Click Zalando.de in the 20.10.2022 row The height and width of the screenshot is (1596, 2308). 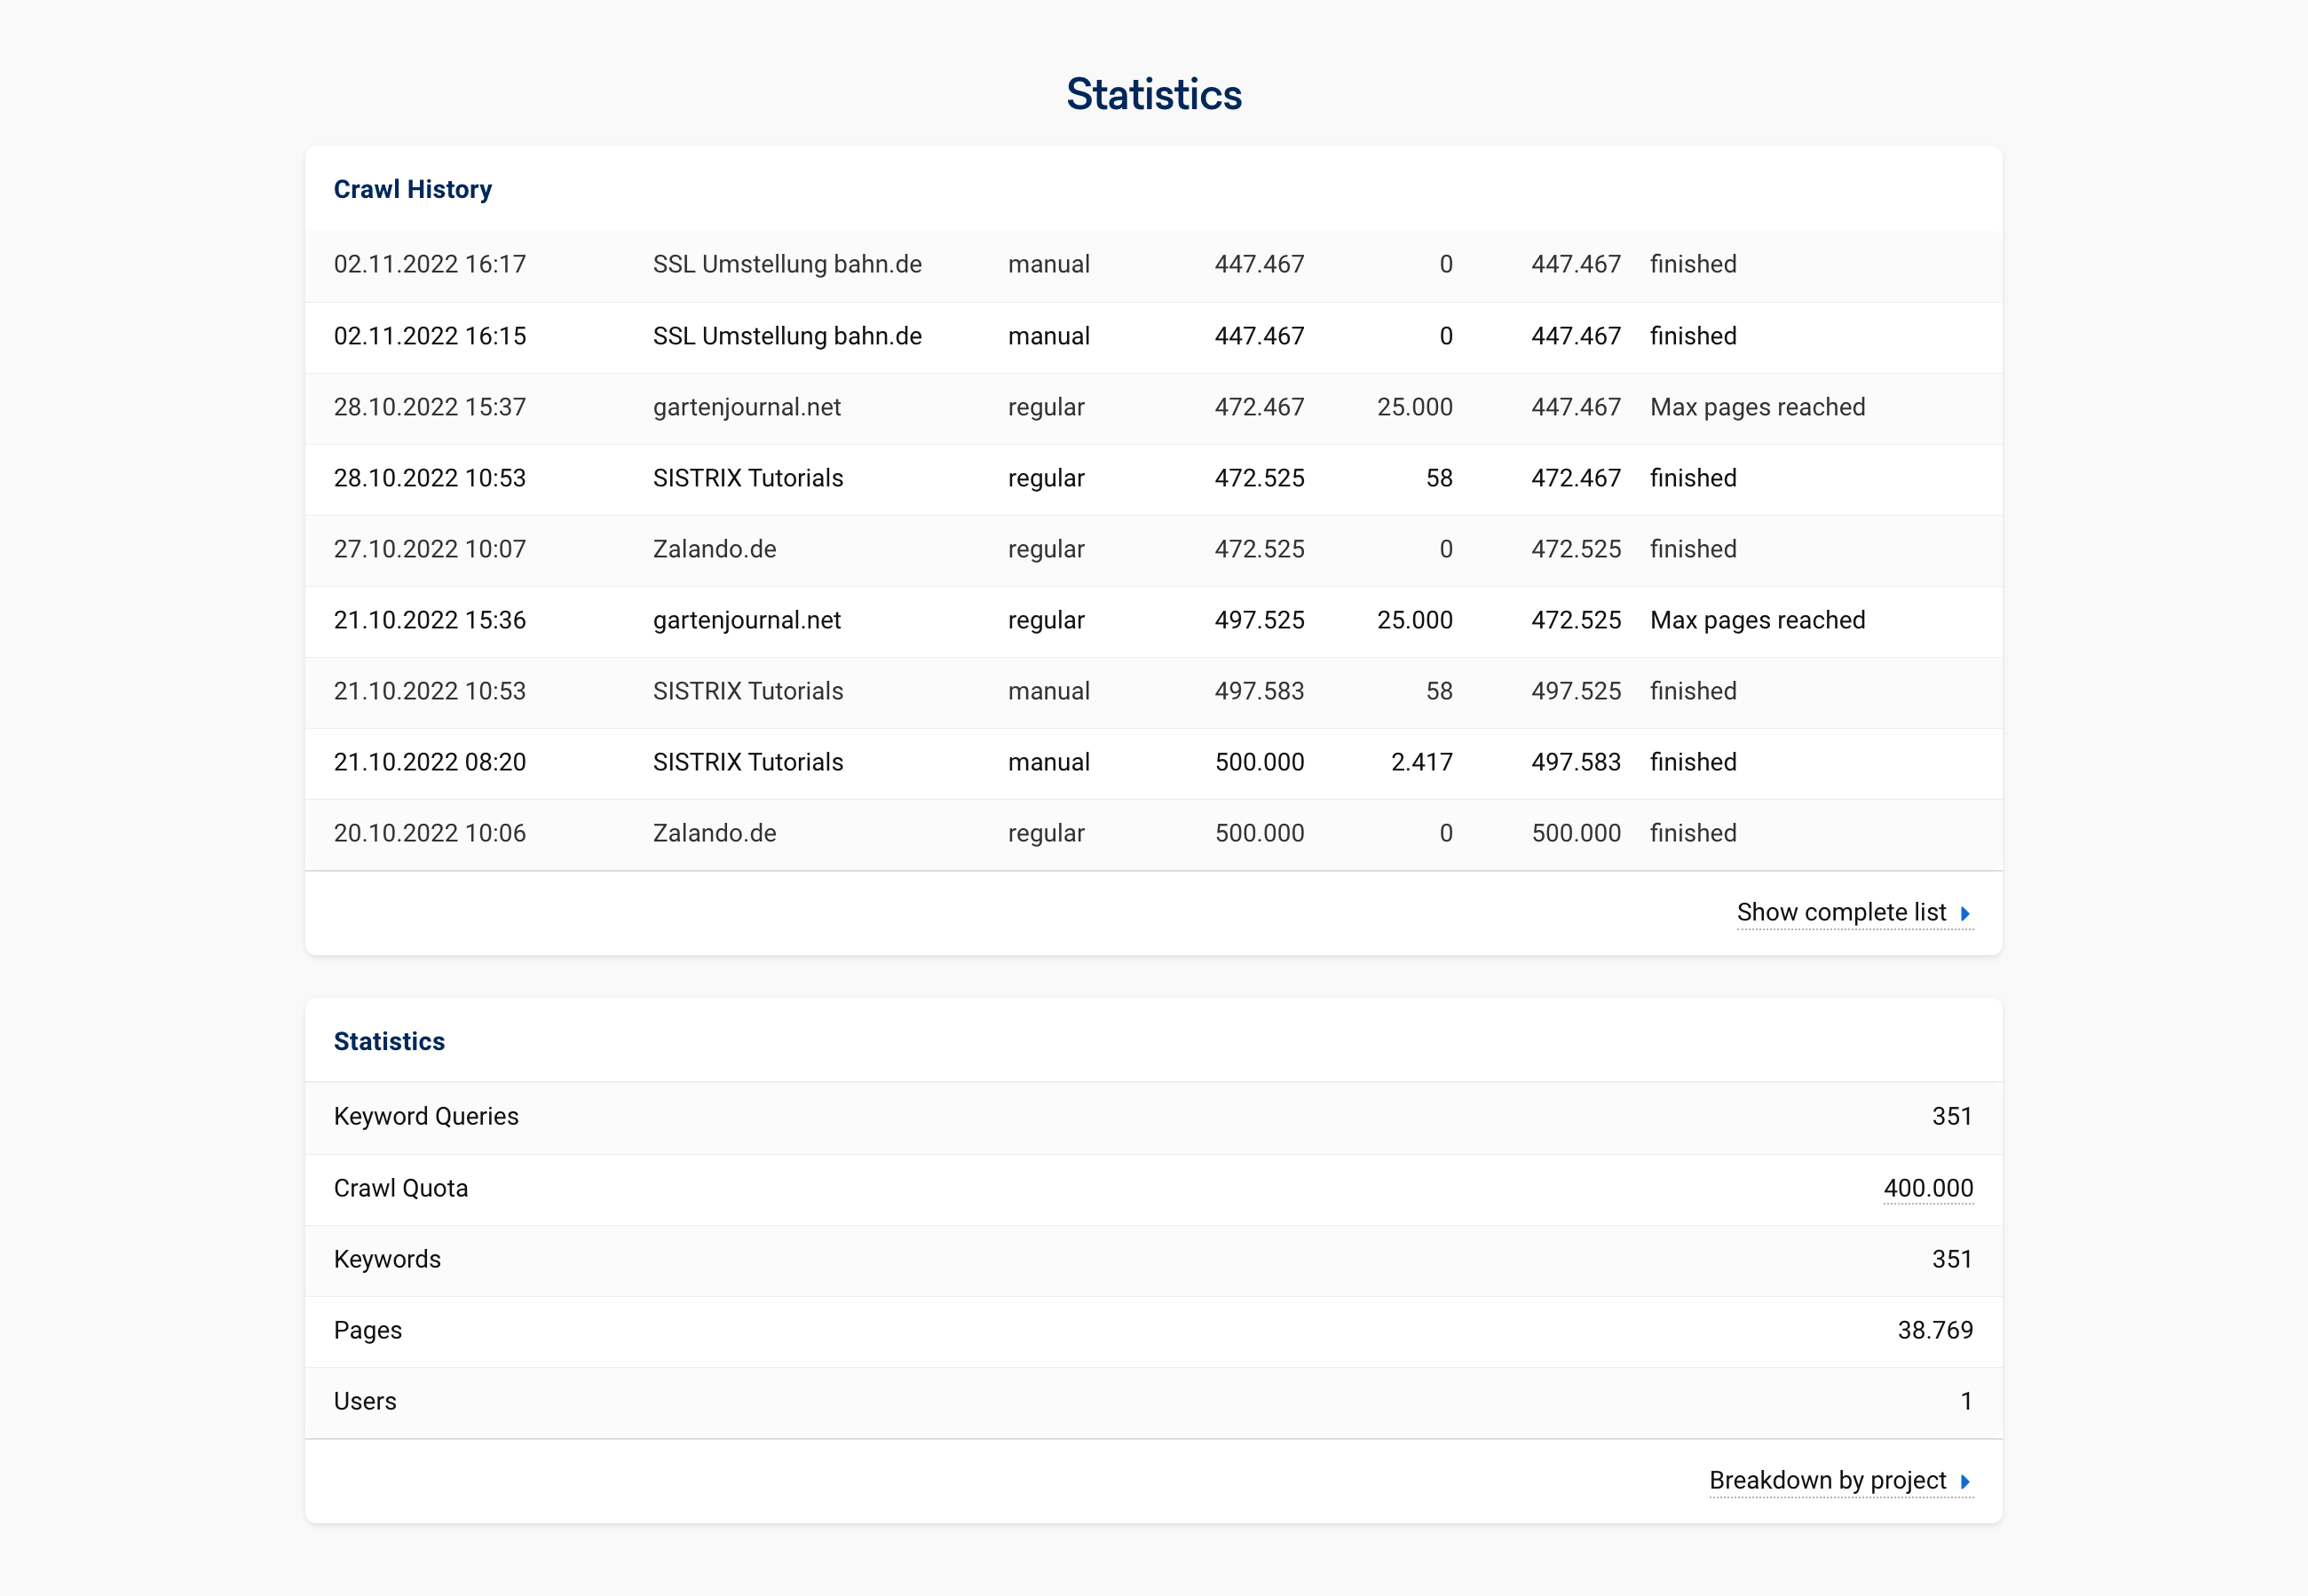click(714, 833)
